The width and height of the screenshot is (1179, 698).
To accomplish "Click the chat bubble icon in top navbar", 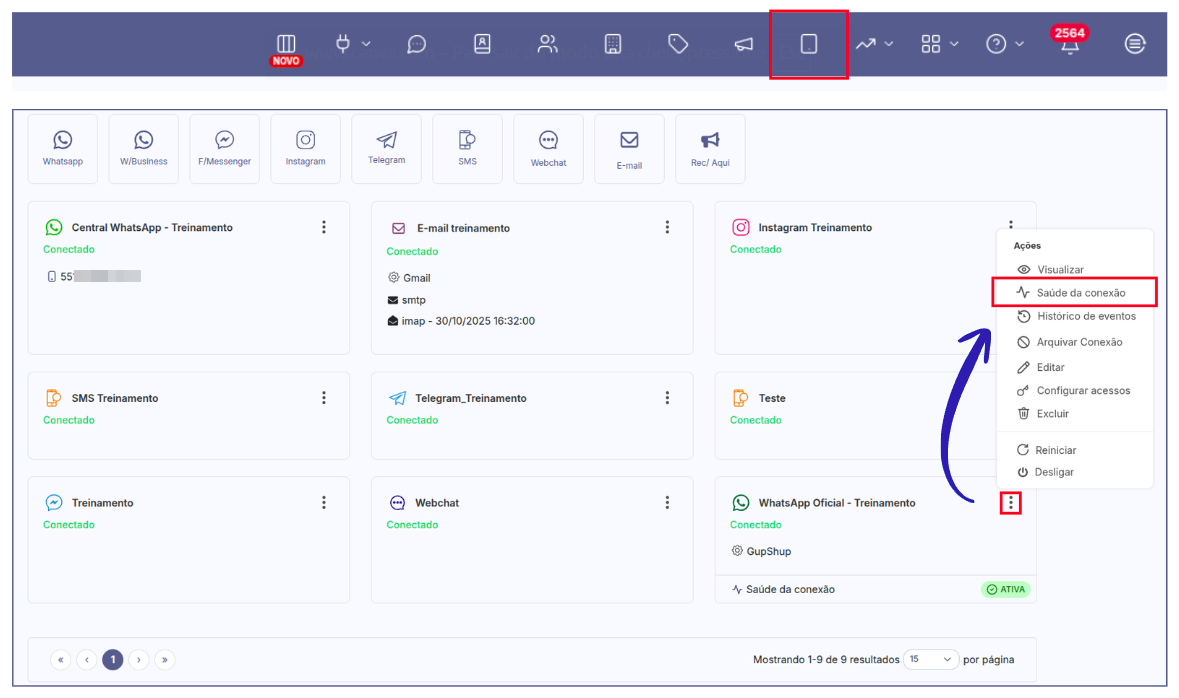I will pos(417,44).
